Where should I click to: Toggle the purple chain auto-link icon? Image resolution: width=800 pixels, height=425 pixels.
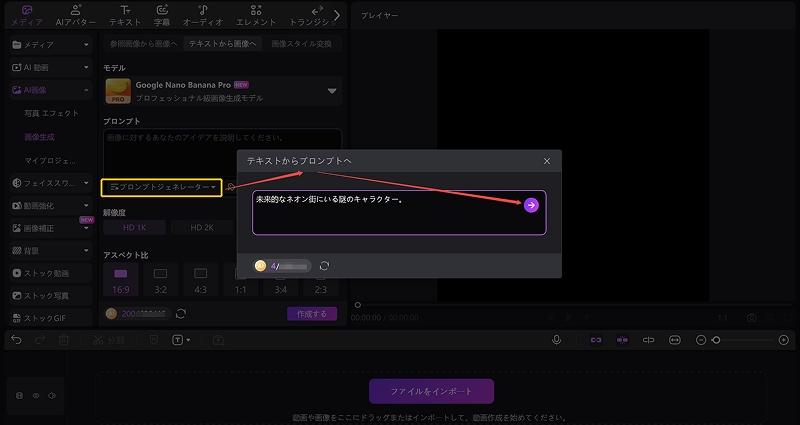[596, 340]
